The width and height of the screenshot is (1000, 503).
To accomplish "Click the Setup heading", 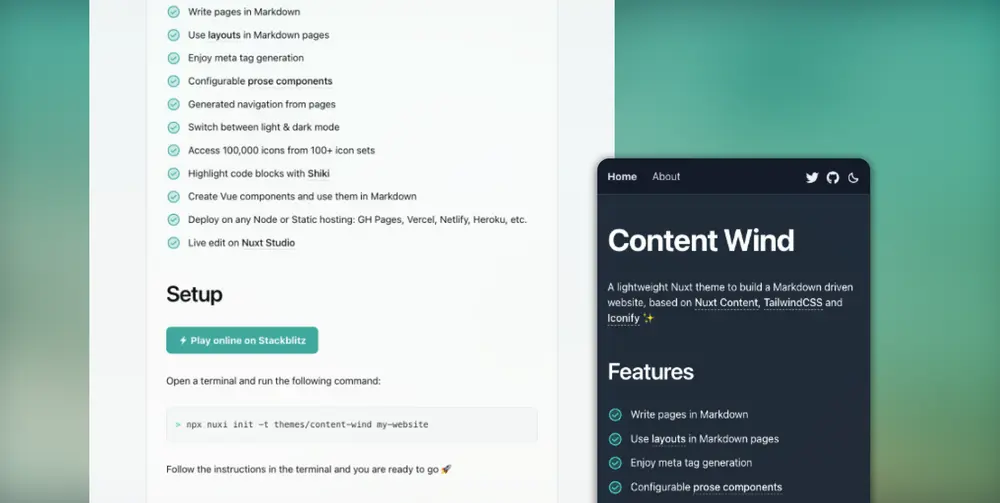I will pyautogui.click(x=195, y=294).
